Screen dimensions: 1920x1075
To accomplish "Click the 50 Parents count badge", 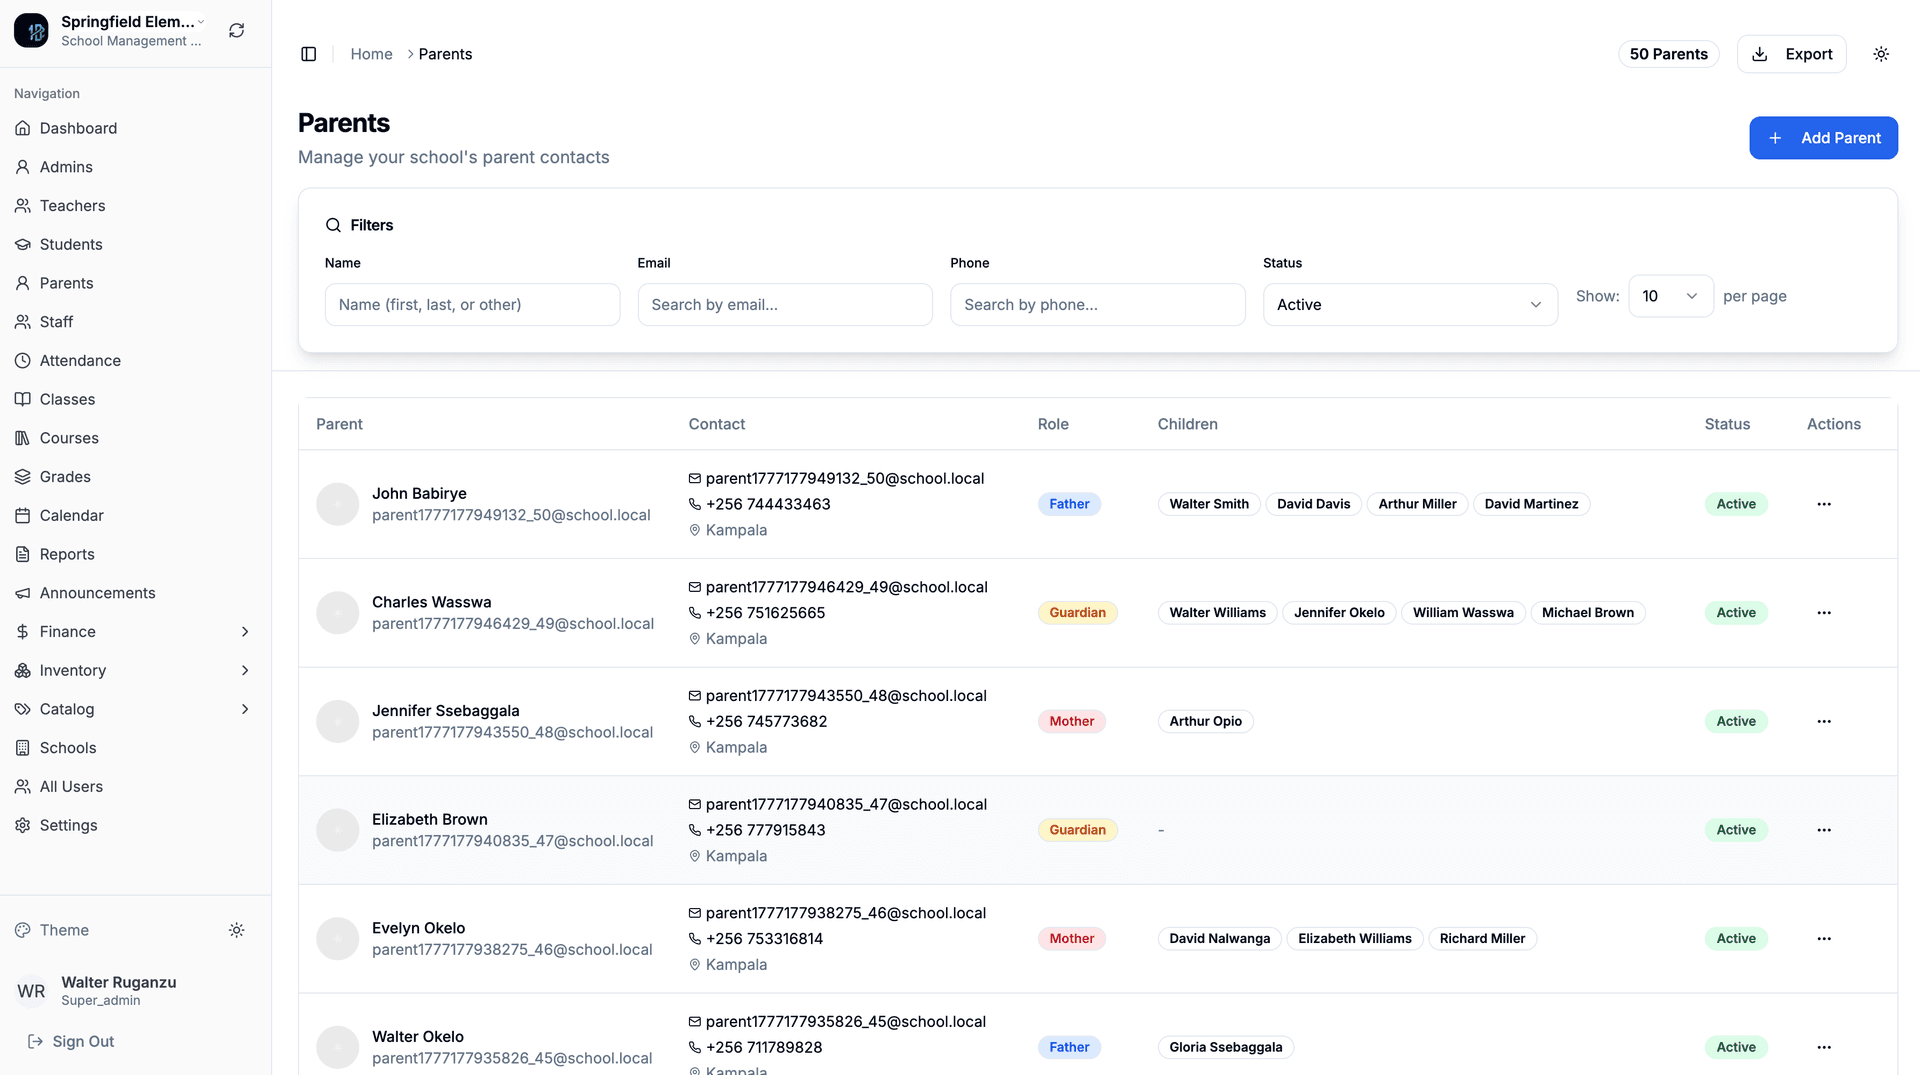I will pos(1668,54).
